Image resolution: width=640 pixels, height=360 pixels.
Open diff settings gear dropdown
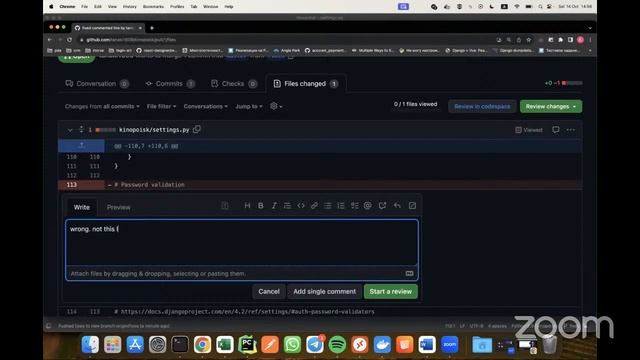pos(276,106)
